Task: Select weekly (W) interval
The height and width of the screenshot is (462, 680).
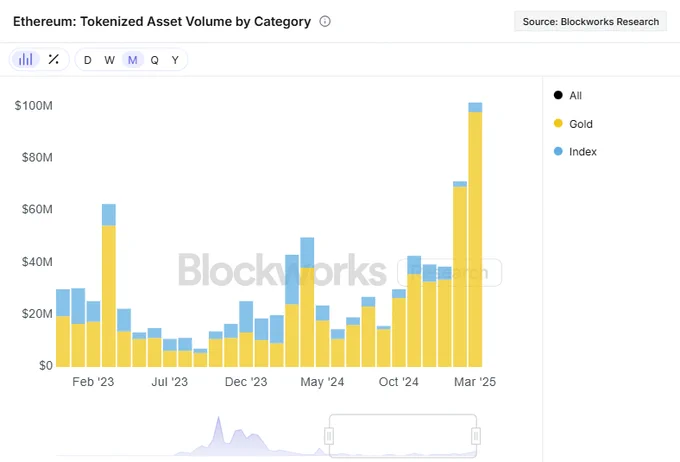Action: pos(110,60)
